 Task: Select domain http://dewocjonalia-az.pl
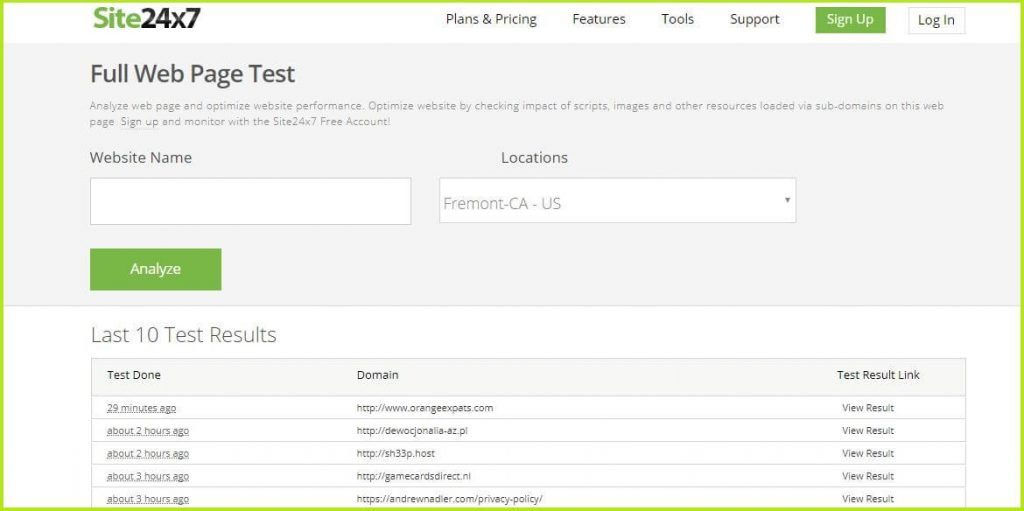point(412,431)
